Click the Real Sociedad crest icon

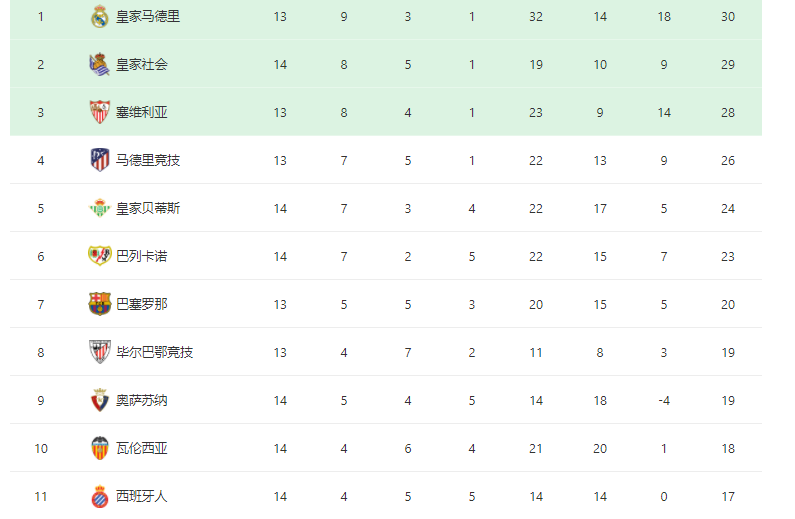100,64
